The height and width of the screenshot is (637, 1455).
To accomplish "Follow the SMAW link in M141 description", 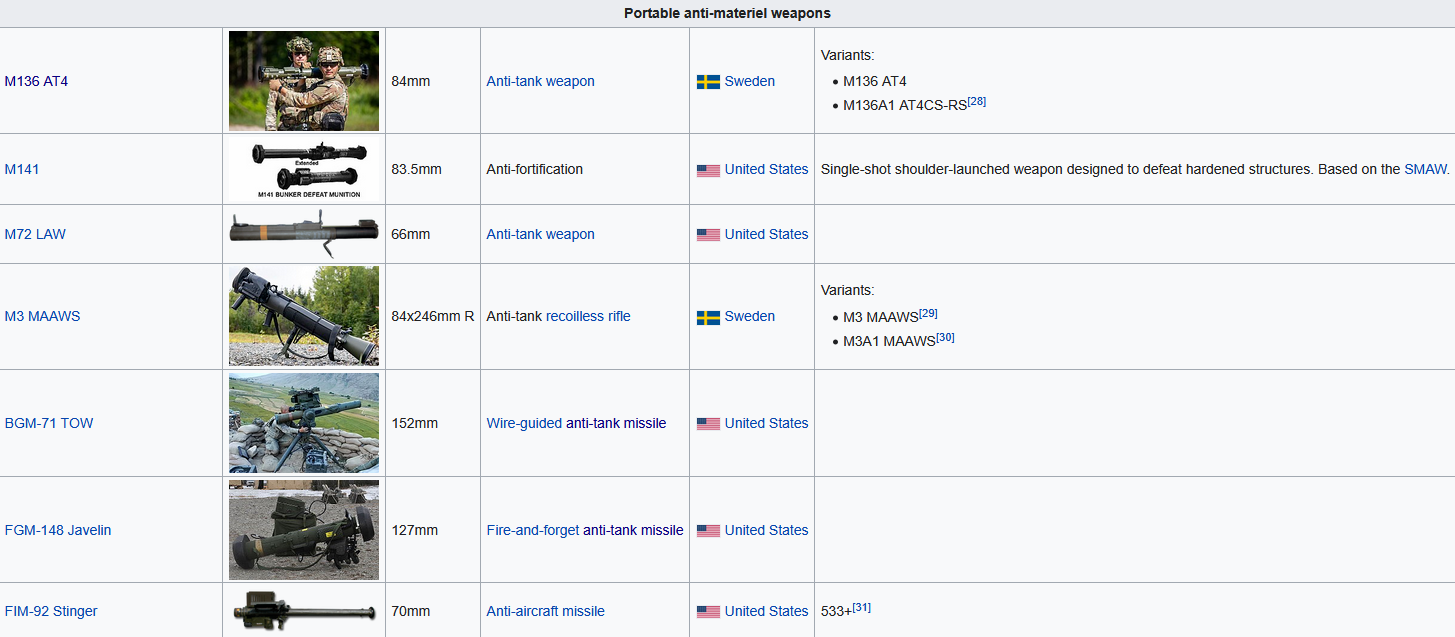I will point(1425,169).
